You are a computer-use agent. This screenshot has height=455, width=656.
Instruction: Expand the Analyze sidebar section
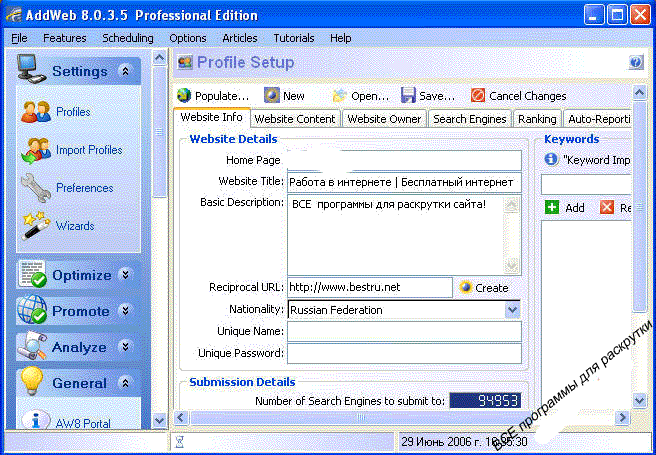[x=125, y=347]
